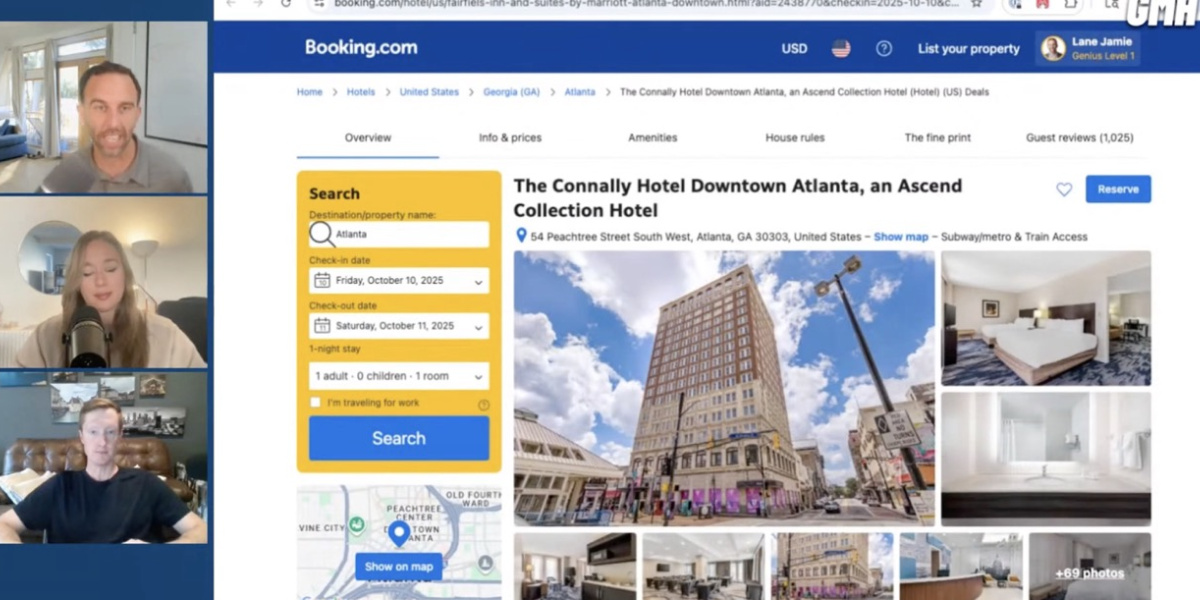This screenshot has width=1200, height=600.
Task: Expand check-out date Saturday, October 11 dropdown
Action: (x=399, y=326)
